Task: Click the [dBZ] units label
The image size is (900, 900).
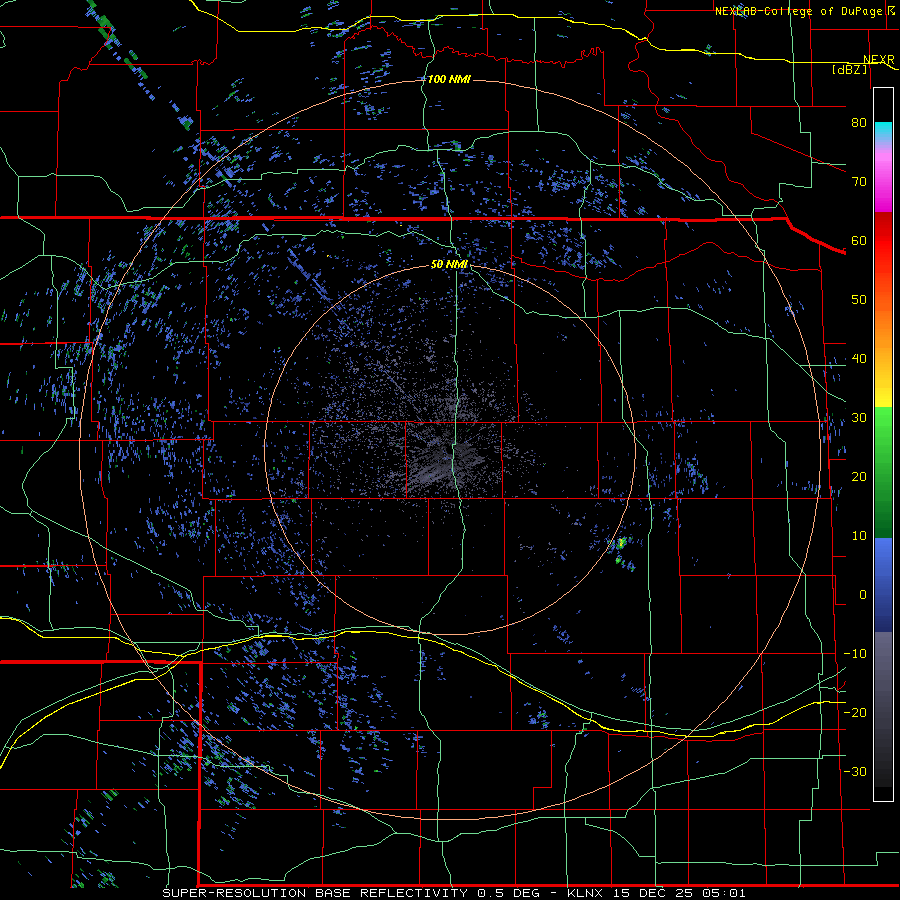Action: [x=849, y=69]
